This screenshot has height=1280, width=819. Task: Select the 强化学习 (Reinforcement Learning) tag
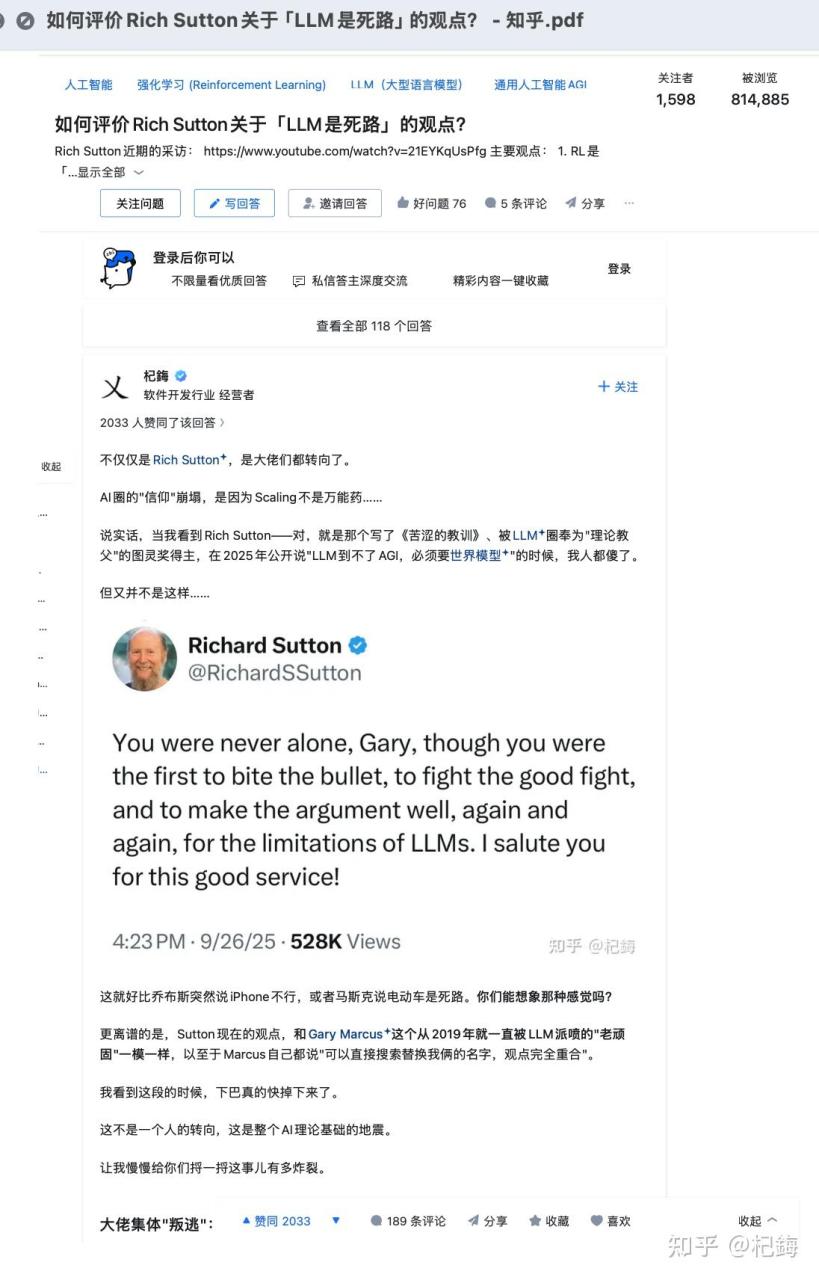click(x=231, y=85)
